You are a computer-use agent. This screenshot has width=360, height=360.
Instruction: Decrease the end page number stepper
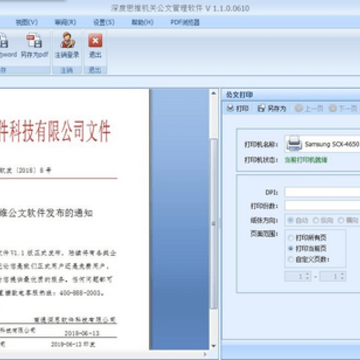click(x=343, y=278)
